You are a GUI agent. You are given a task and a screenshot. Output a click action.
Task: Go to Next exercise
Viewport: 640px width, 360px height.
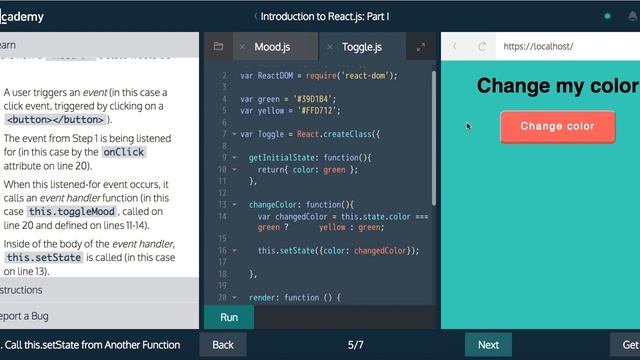tap(488, 345)
